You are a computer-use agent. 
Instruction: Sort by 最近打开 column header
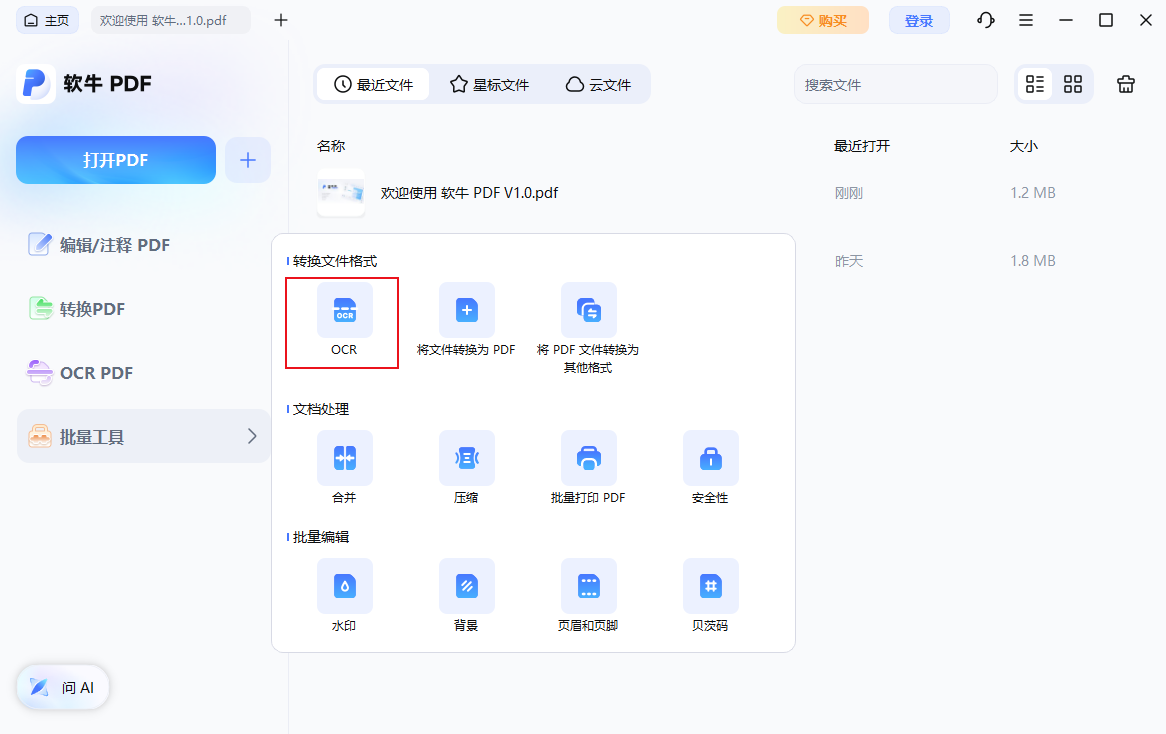coord(862,146)
